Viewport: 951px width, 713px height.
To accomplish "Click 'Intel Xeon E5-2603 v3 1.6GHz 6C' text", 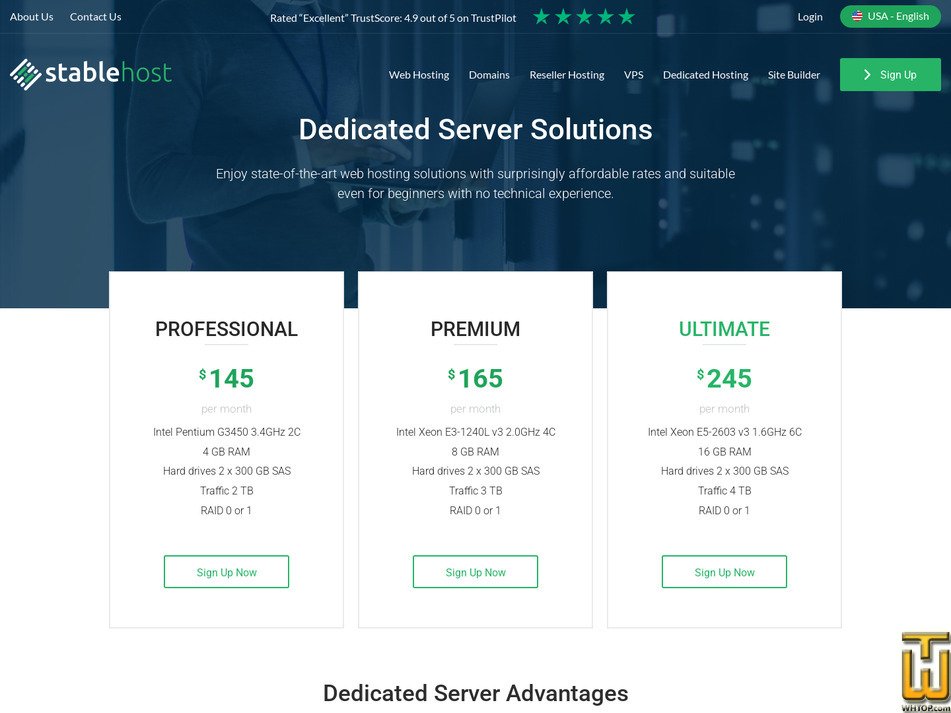I will point(724,432).
